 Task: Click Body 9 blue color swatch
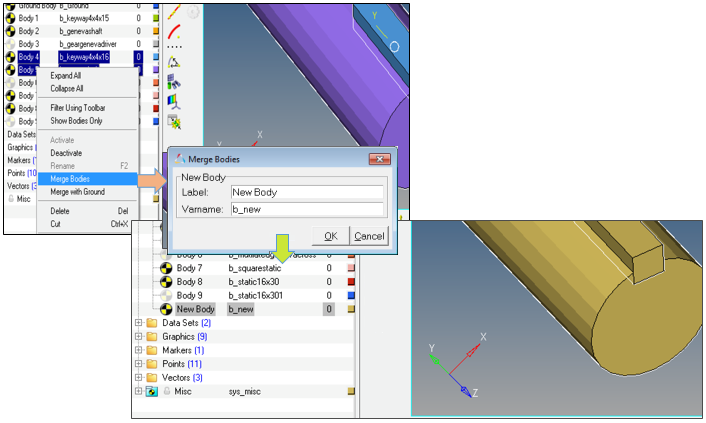[x=351, y=296]
